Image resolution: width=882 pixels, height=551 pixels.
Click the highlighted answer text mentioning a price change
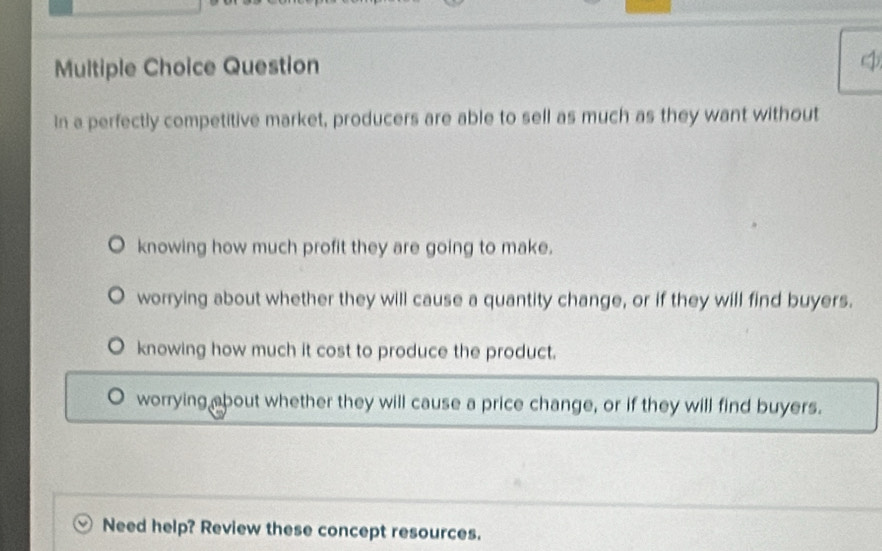(480, 405)
